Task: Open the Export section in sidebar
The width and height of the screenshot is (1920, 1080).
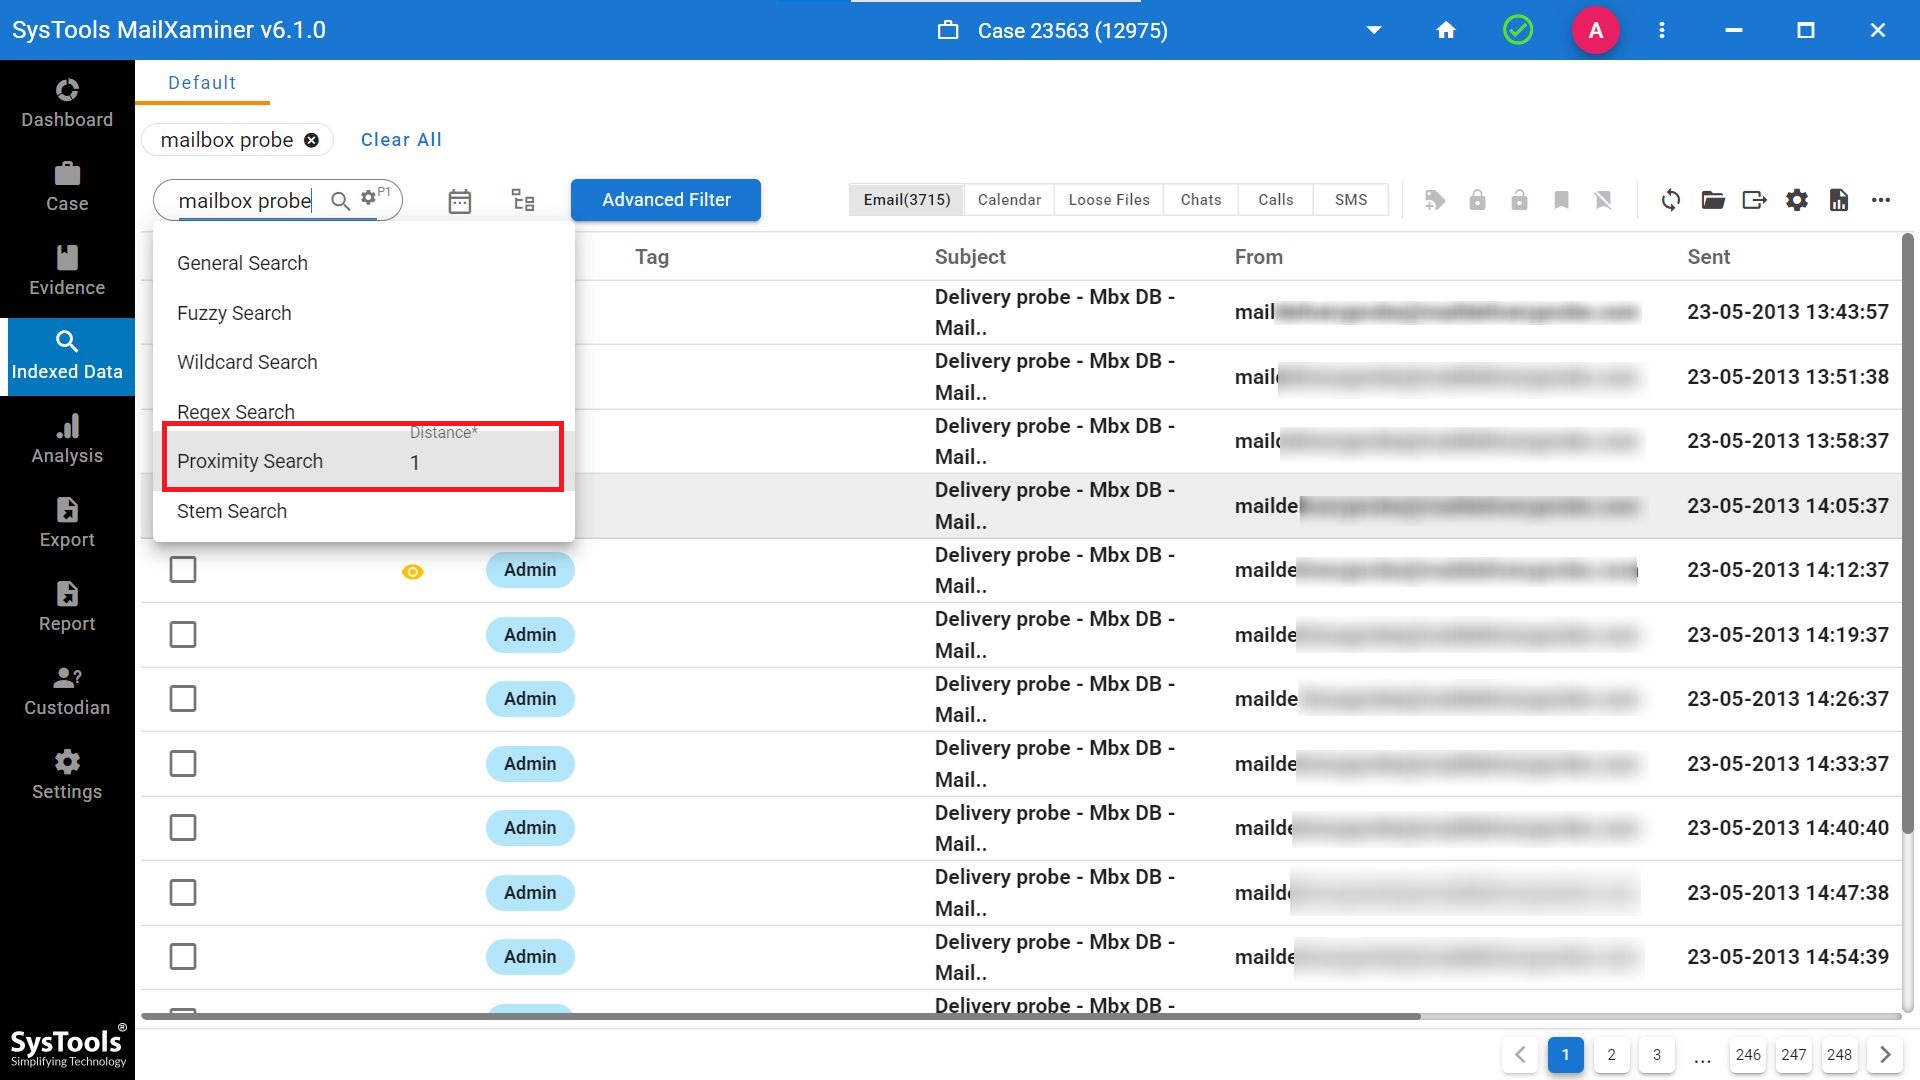Action: [67, 523]
